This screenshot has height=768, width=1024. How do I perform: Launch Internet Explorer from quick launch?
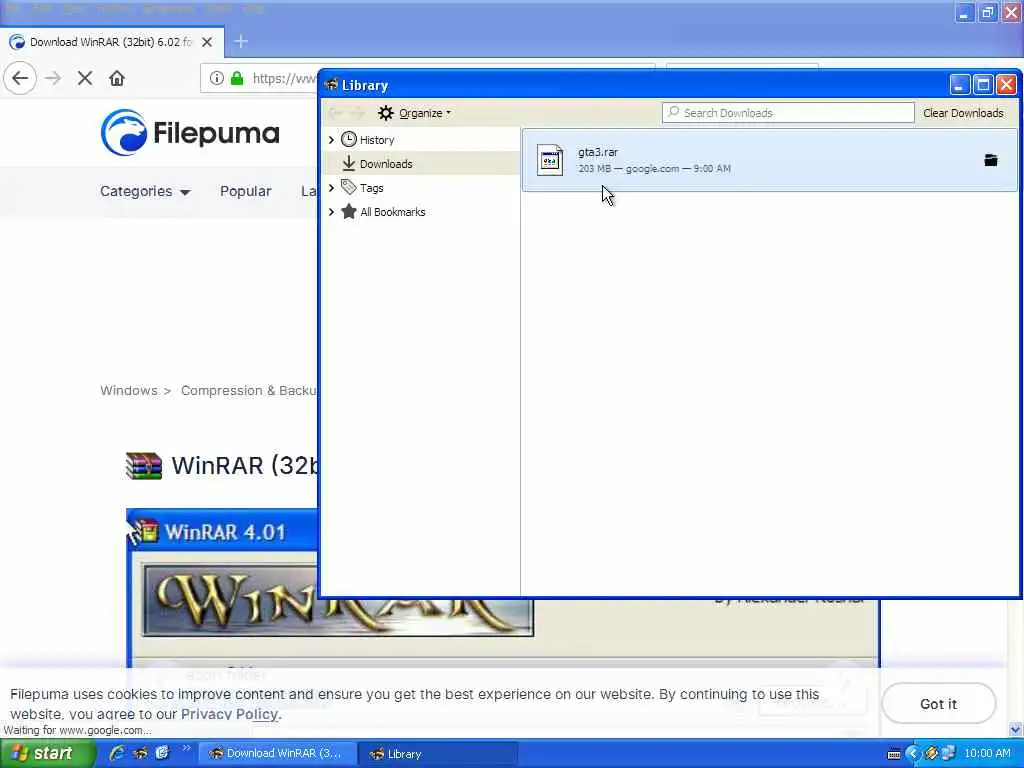(x=118, y=753)
